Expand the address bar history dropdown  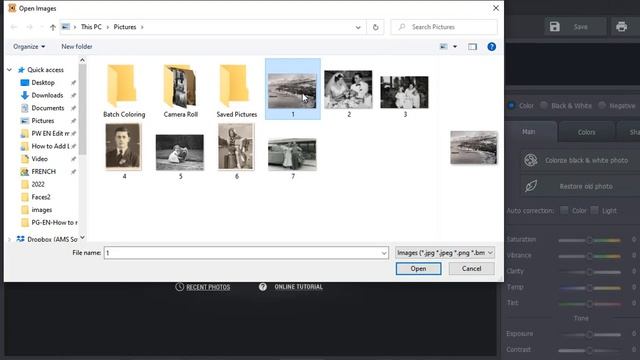358,27
